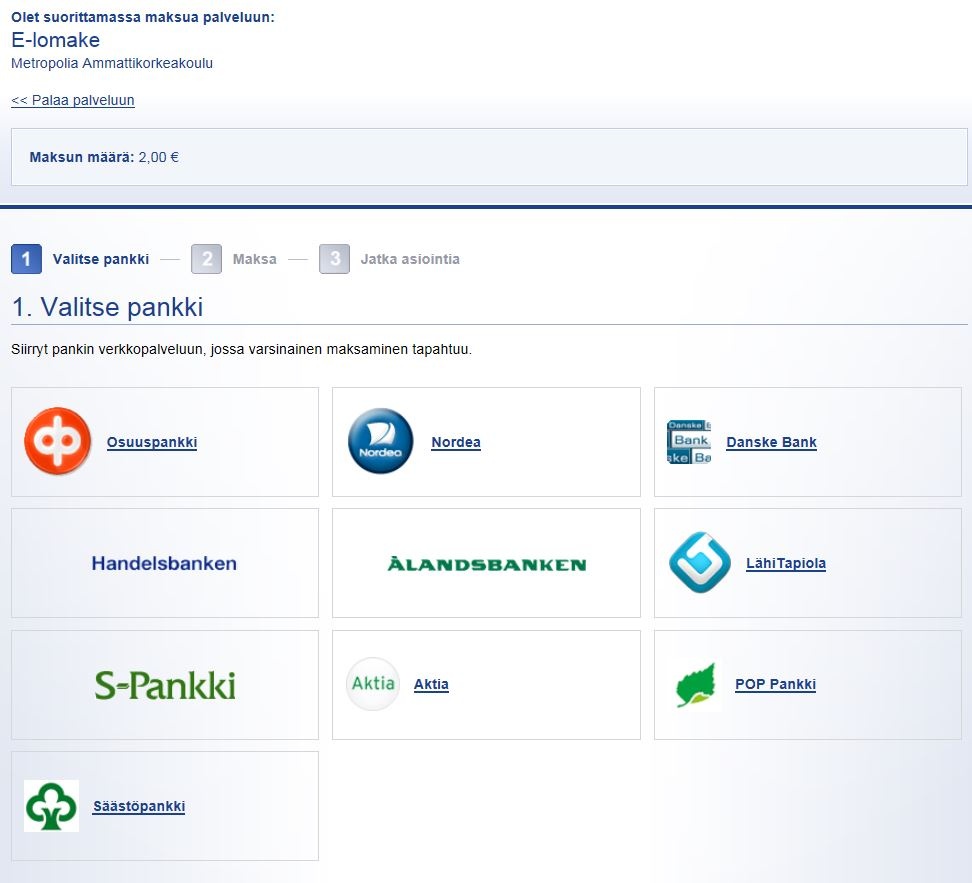Click the Danske Bank logo image
The height and width of the screenshot is (883, 972).
[689, 442]
